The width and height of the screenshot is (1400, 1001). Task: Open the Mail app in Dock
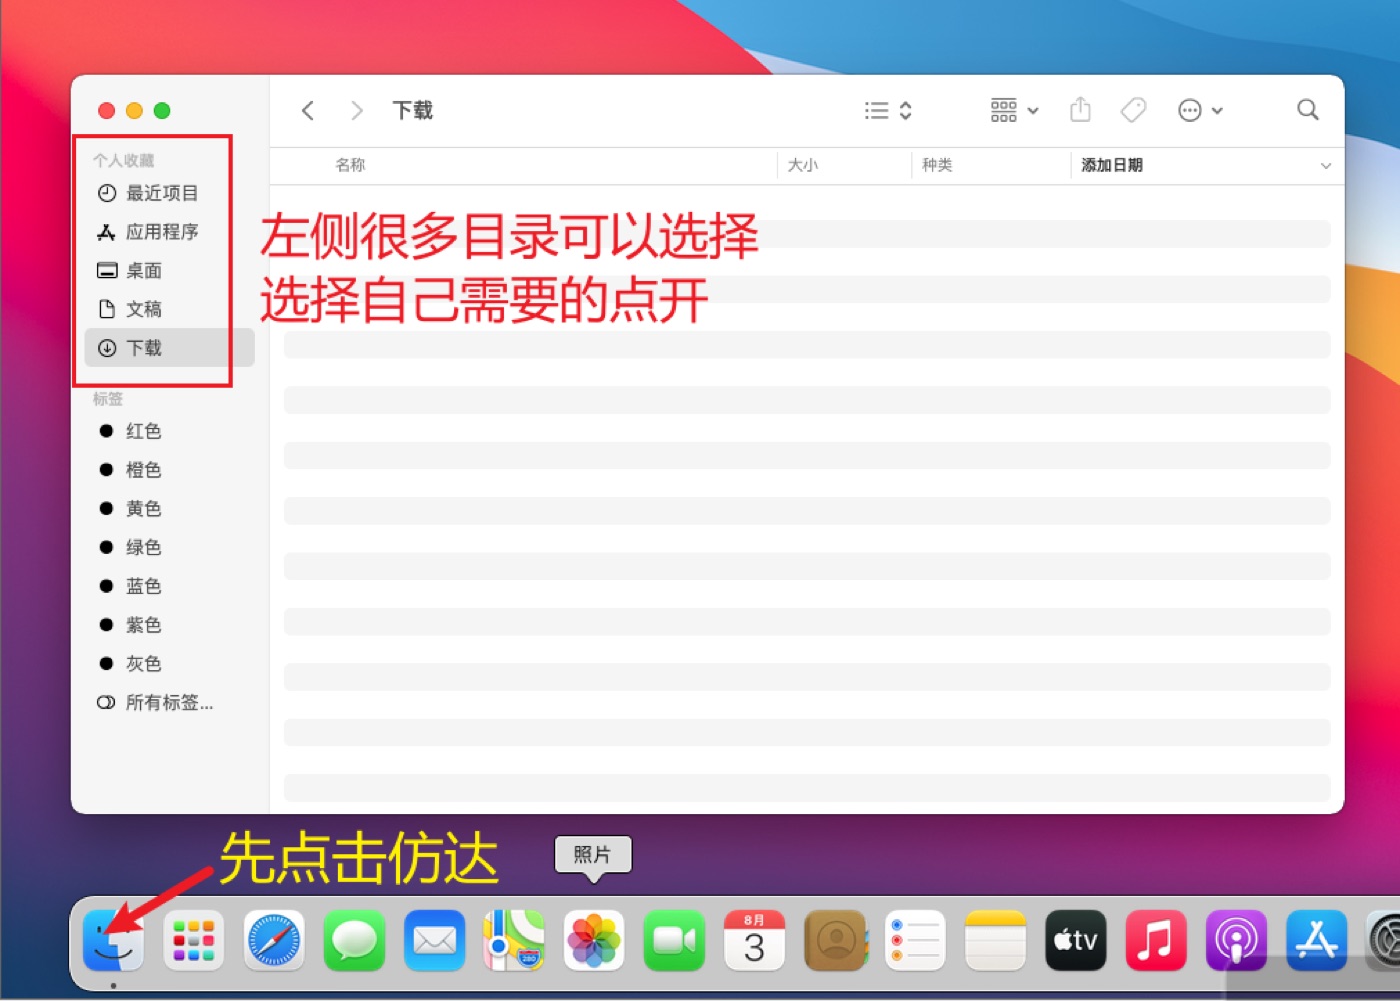click(434, 940)
